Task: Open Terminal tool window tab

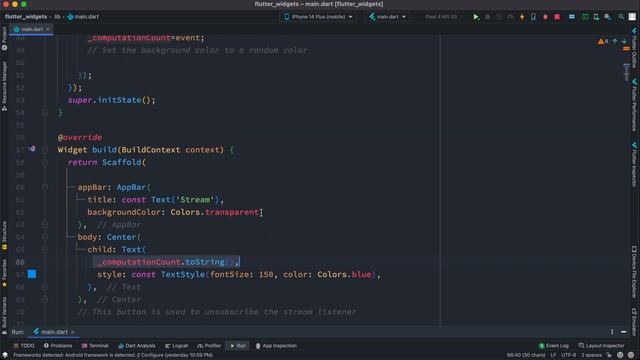Action: [95, 346]
